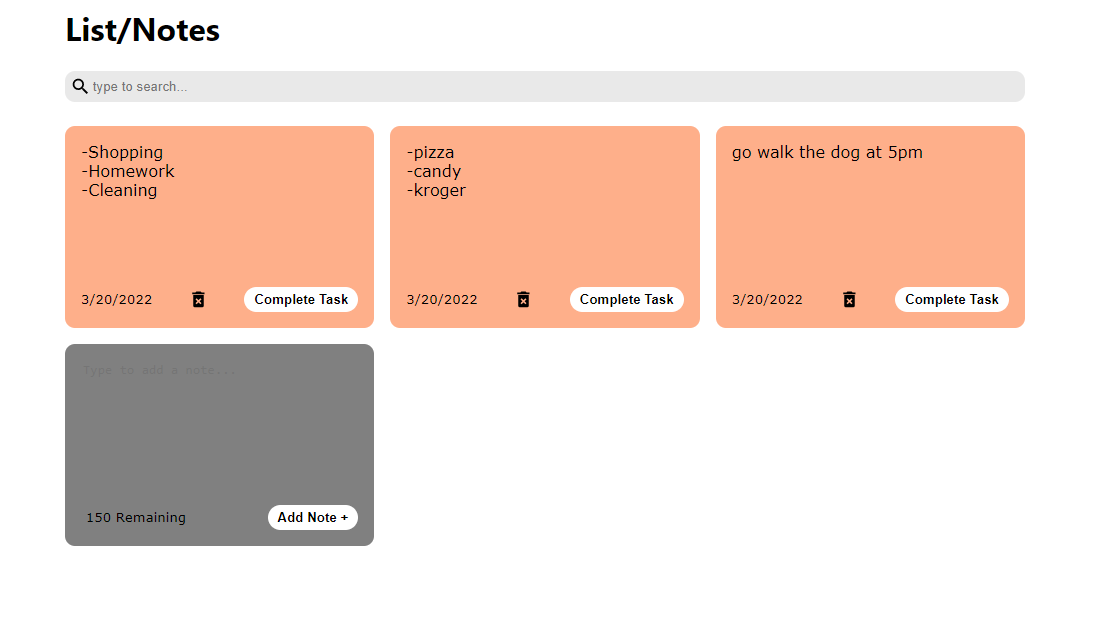Screen dimensions: 1101x619
Task: Delete the Shopping Homework Cleaning note
Action: pos(199,300)
